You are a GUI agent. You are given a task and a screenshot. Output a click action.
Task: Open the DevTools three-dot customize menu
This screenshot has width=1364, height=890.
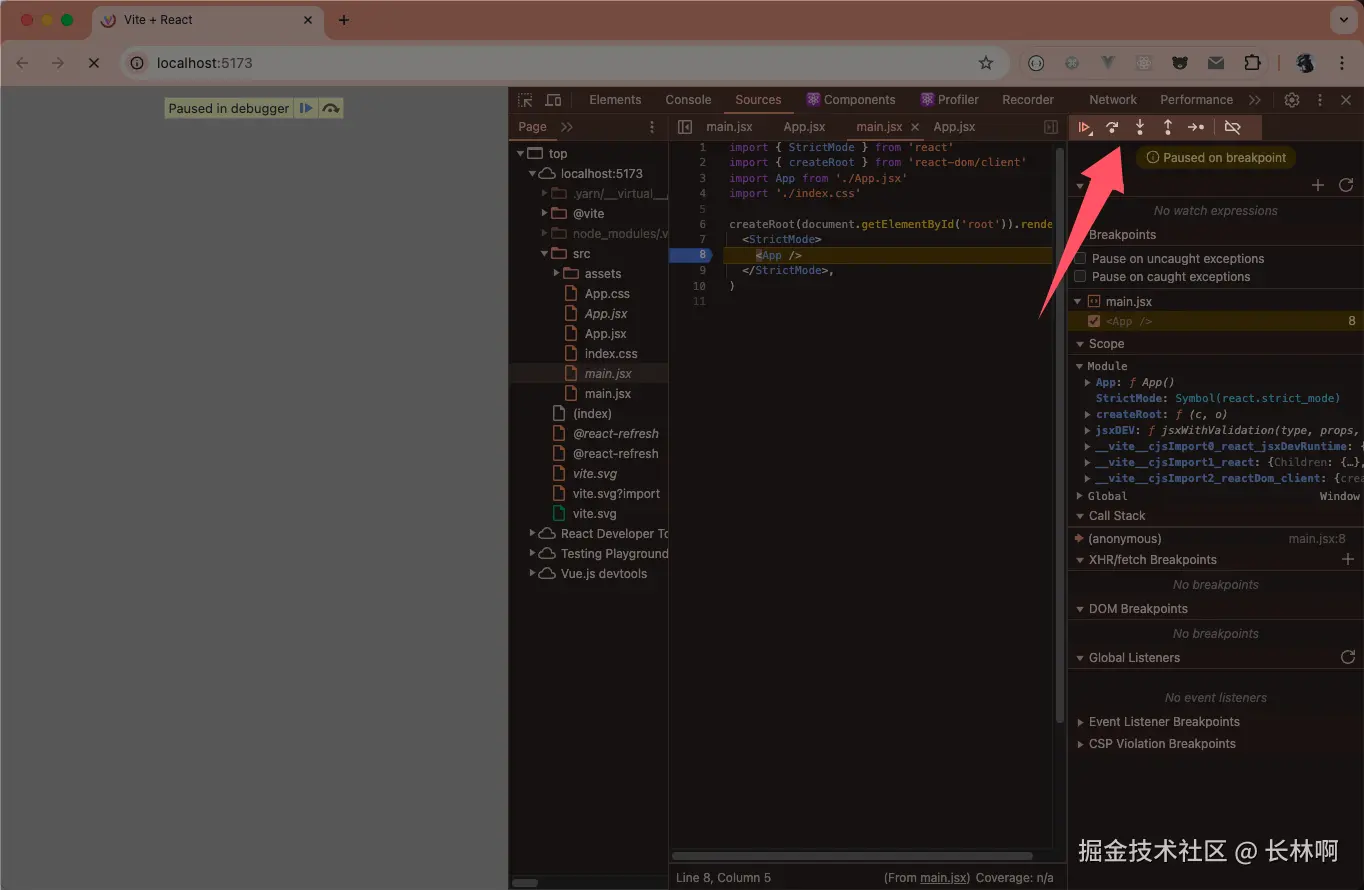(1320, 100)
